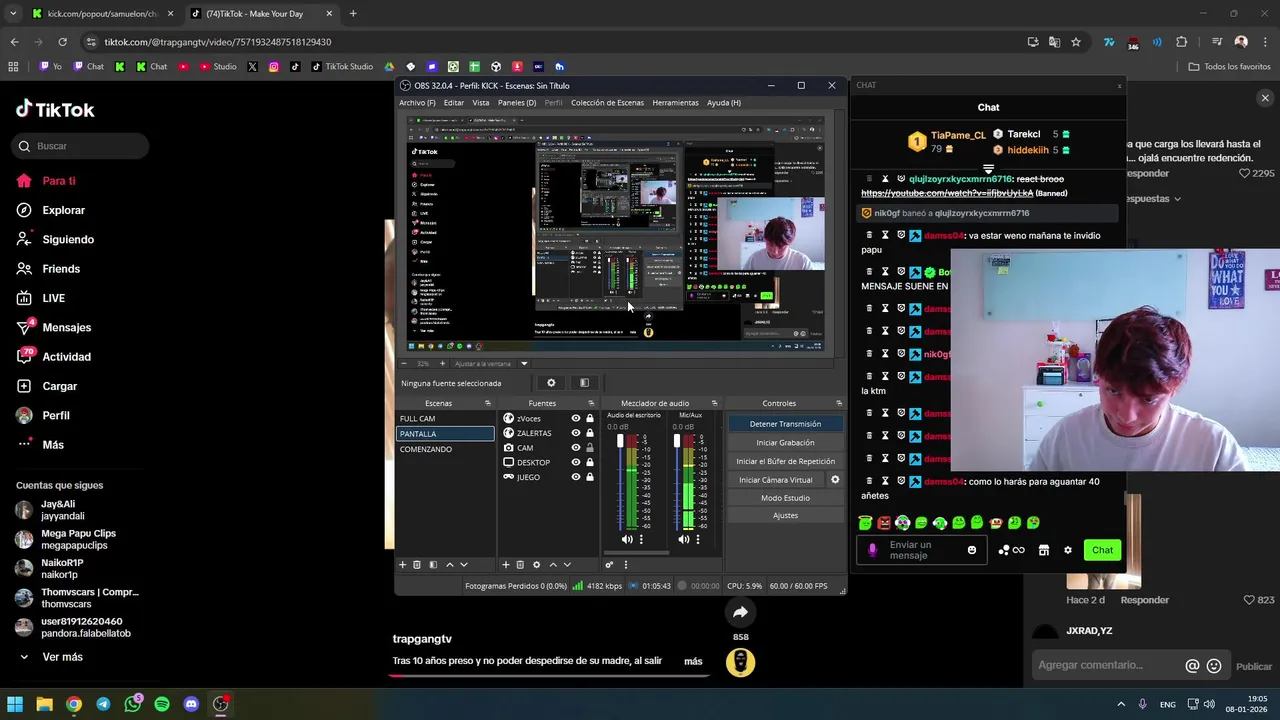Focus TikTok Buscar search field
This screenshot has width=1280, height=720.
coord(81,146)
